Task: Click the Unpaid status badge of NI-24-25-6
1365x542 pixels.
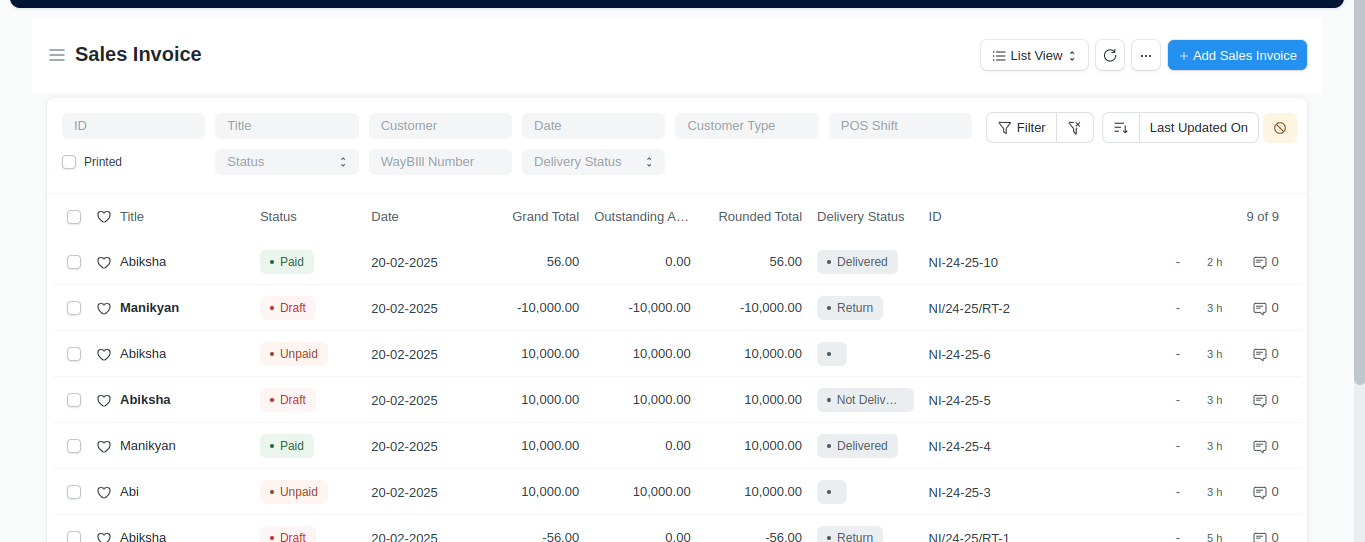Action: 294,354
